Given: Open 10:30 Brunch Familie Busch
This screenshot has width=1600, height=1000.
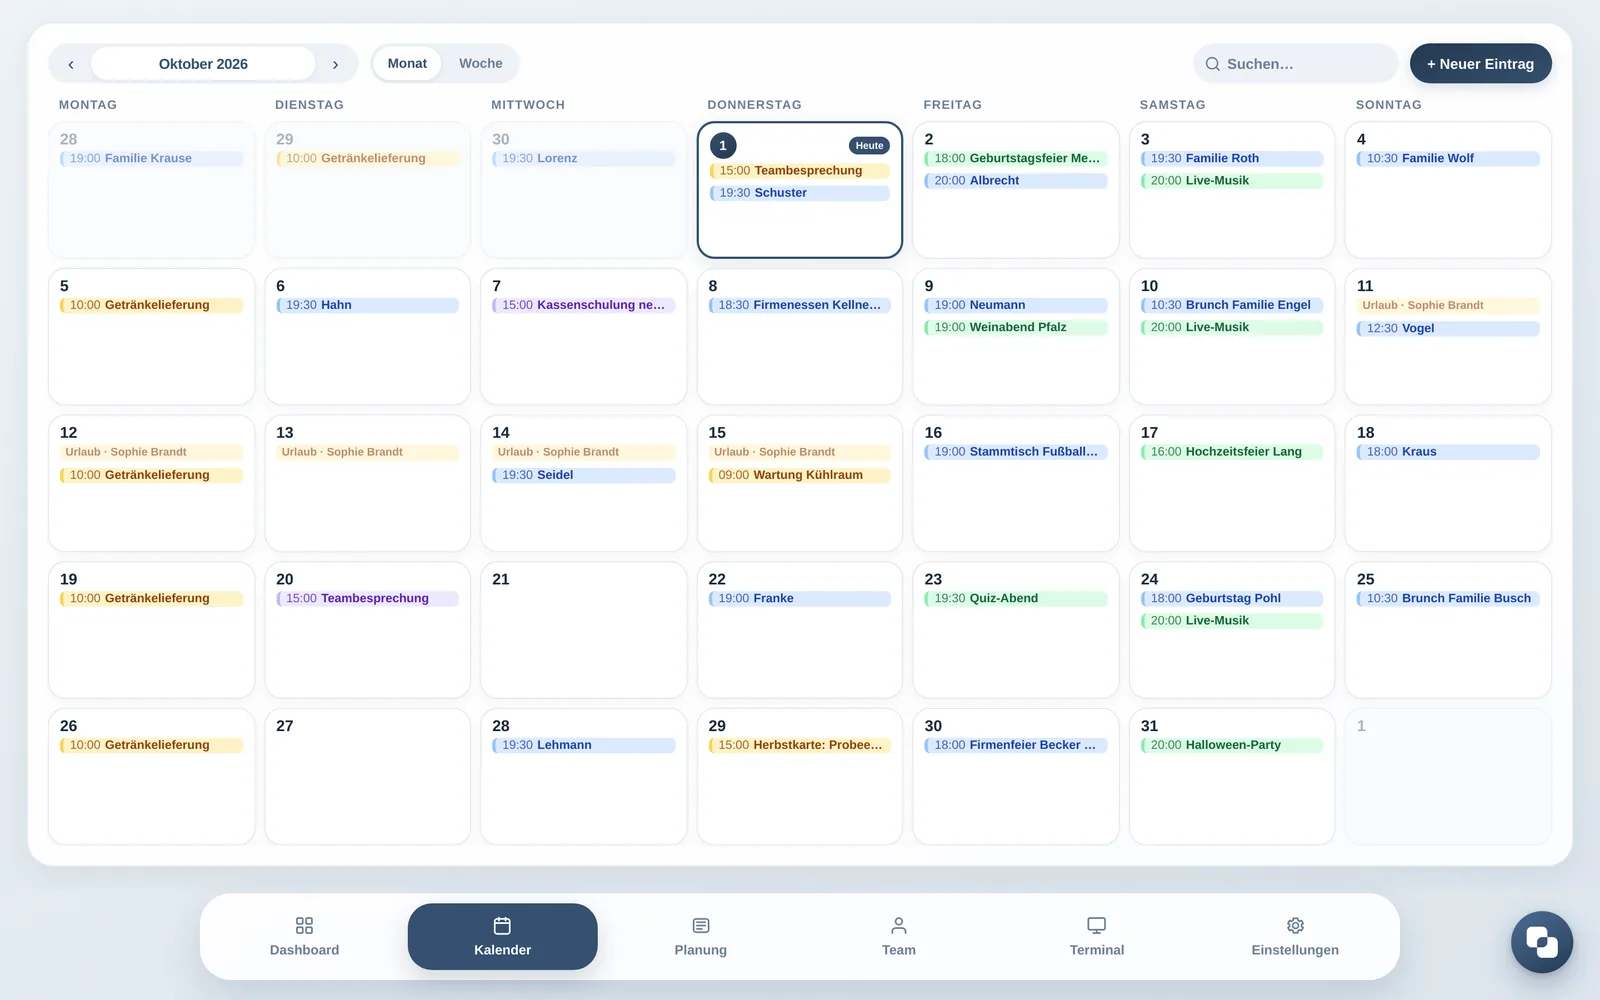Looking at the screenshot, I should pos(1448,598).
